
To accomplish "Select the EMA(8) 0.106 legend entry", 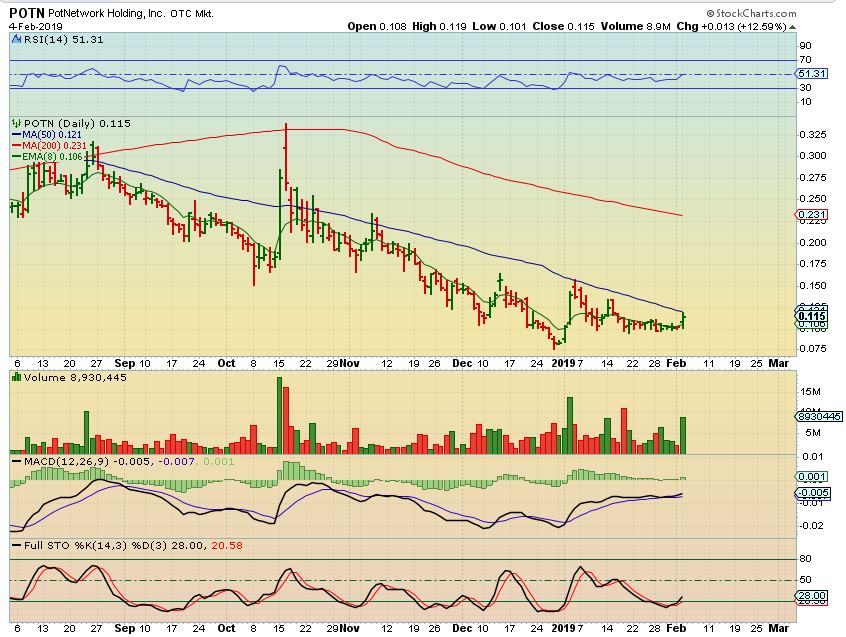I will click(x=47, y=157).
